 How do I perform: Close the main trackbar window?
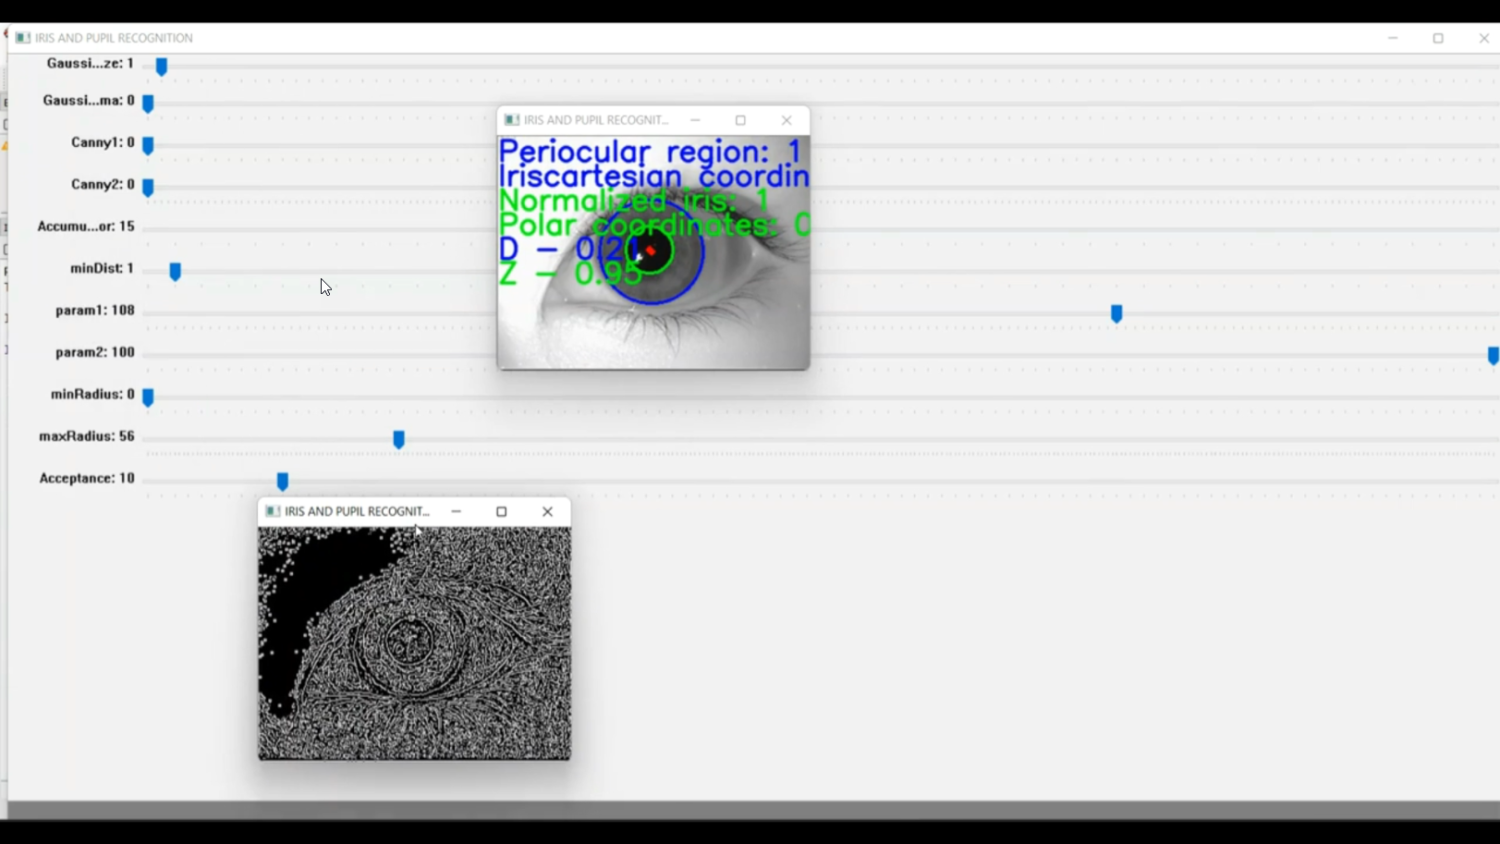point(1484,38)
